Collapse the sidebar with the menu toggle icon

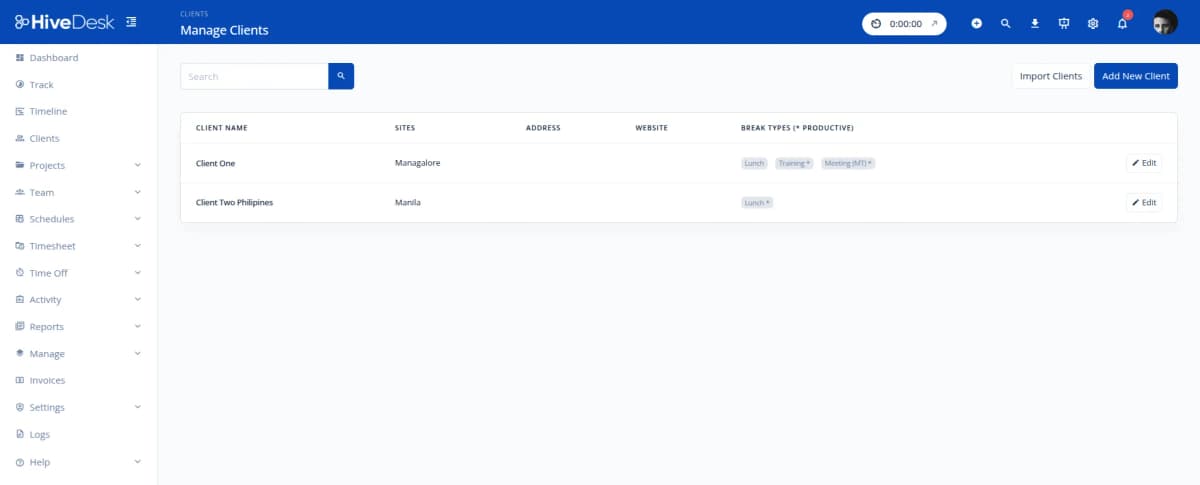point(132,22)
